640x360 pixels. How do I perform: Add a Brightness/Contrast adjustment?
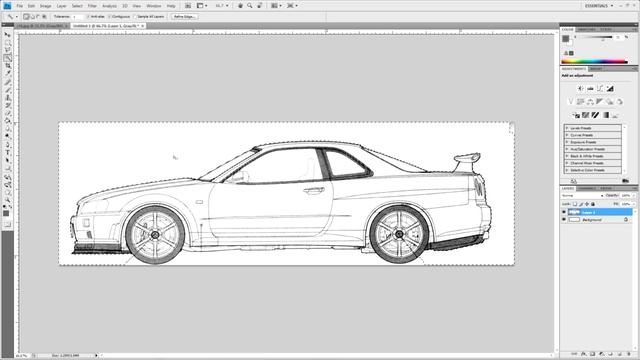[580, 89]
